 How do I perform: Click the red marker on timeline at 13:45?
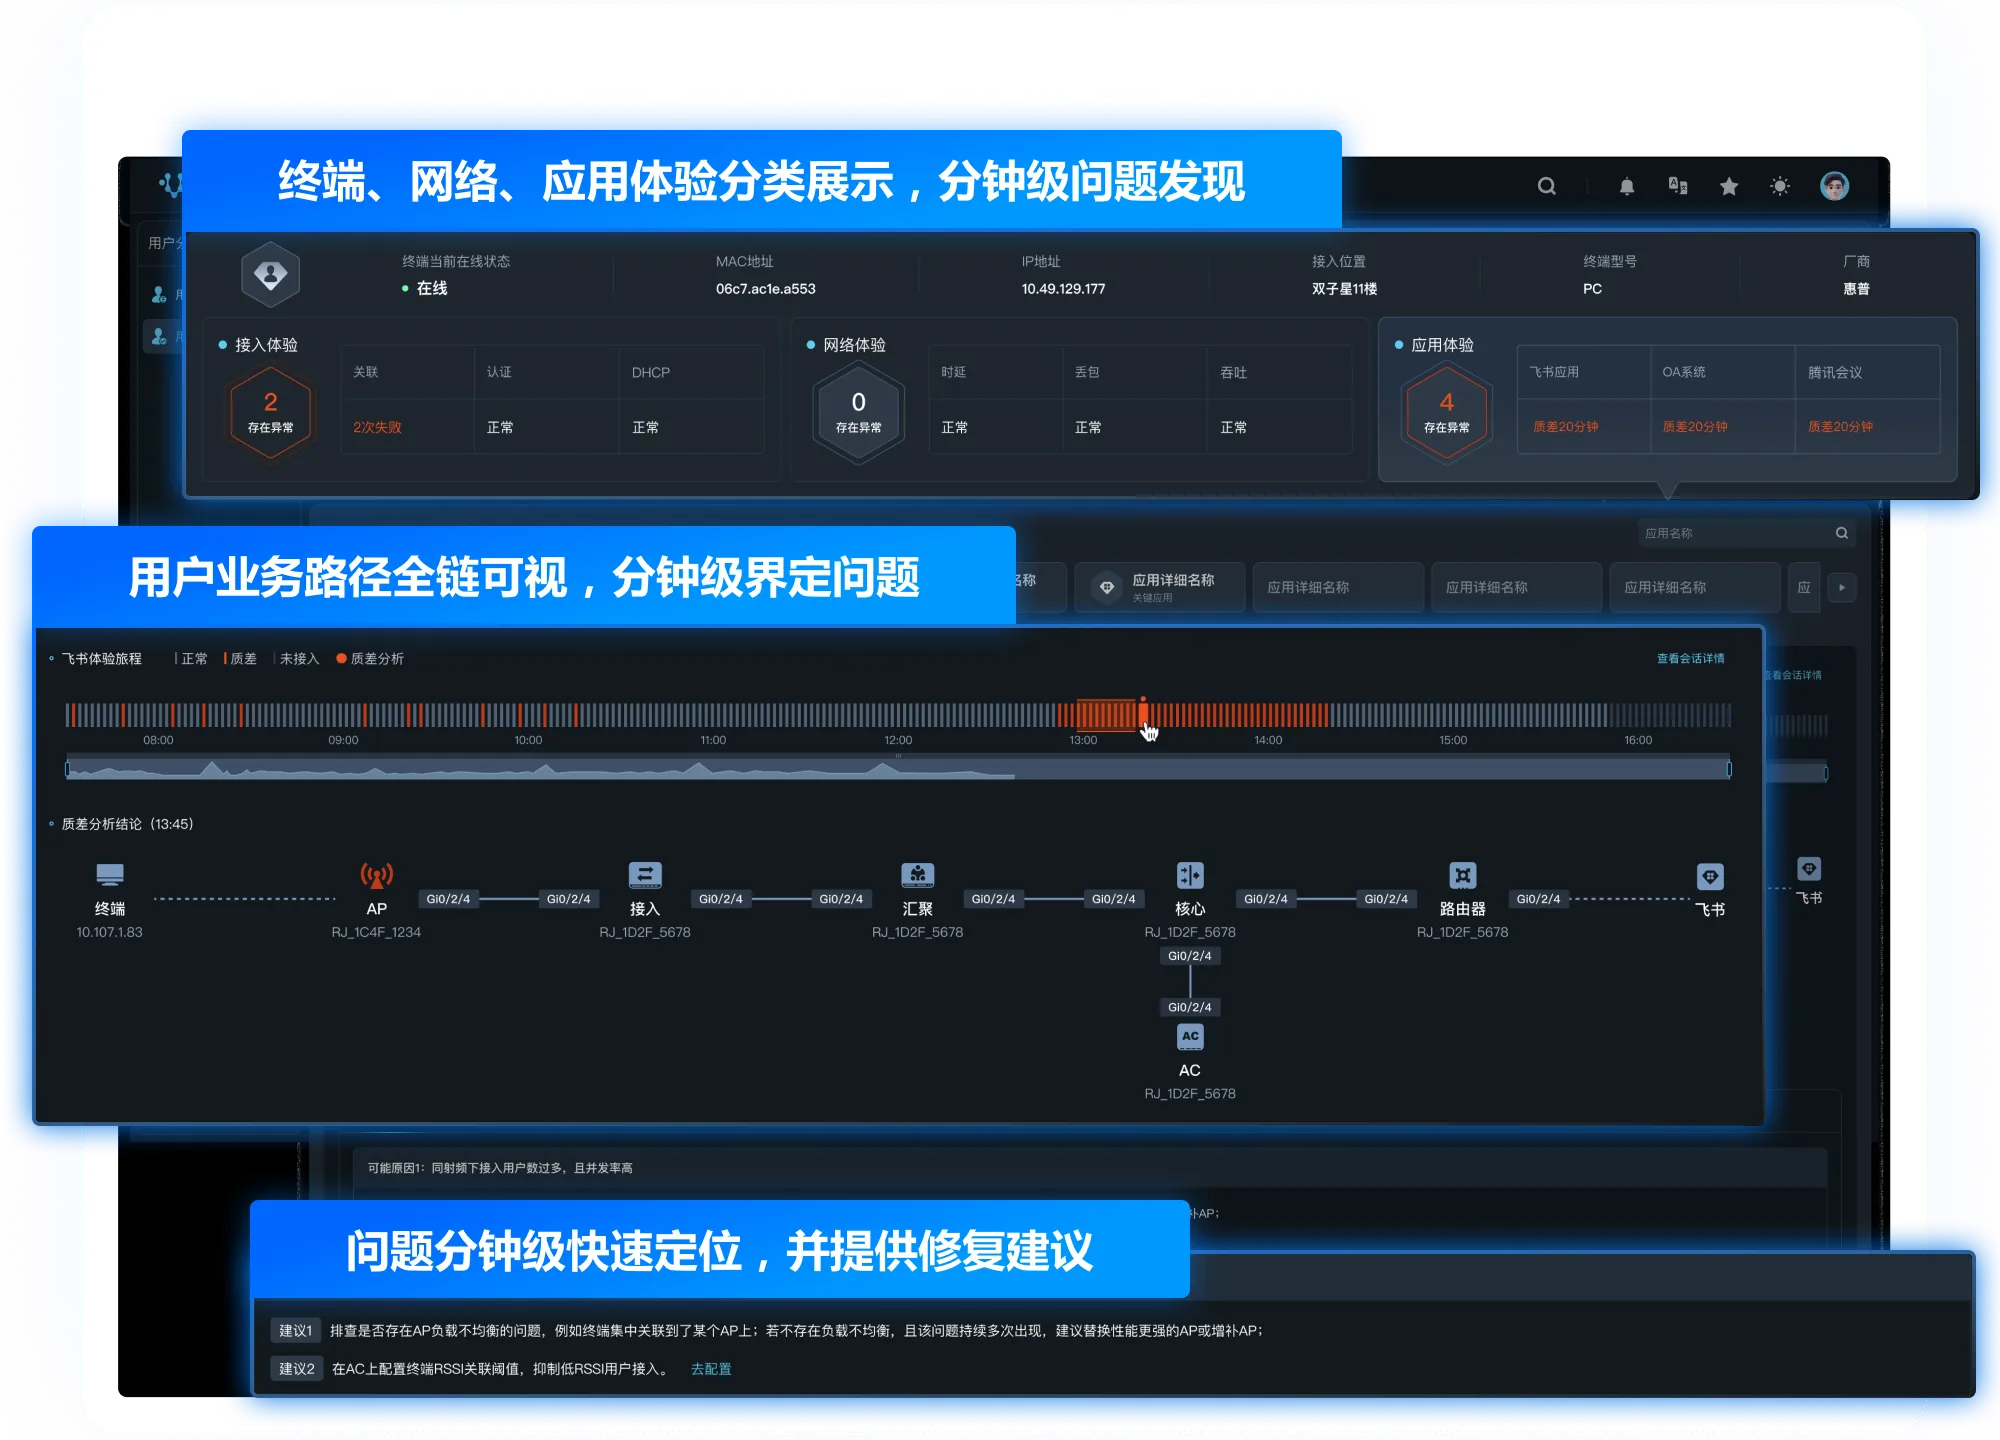(1143, 714)
